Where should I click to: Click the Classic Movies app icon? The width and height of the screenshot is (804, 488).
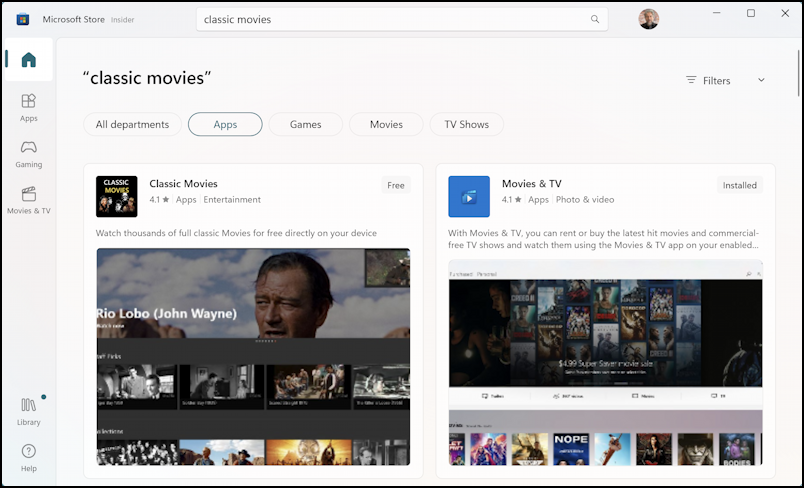pyautogui.click(x=116, y=196)
